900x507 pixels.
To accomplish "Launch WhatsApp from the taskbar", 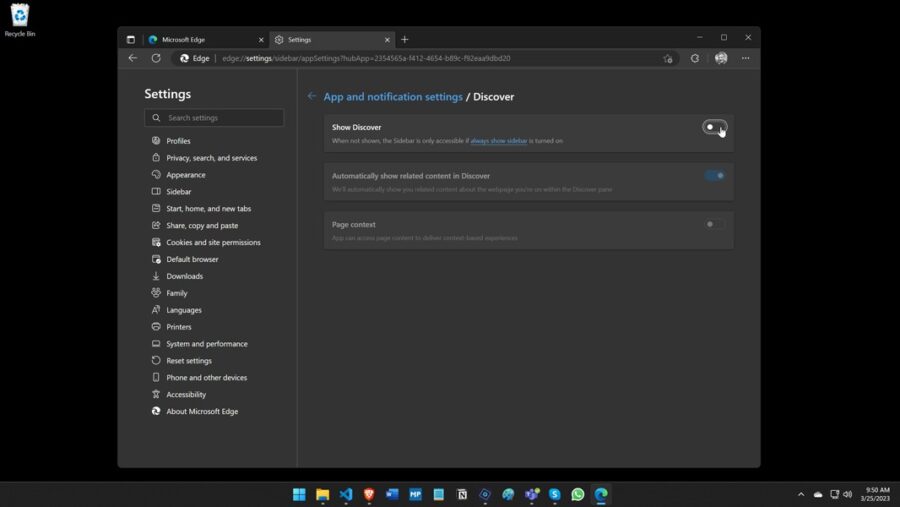I will 578,494.
